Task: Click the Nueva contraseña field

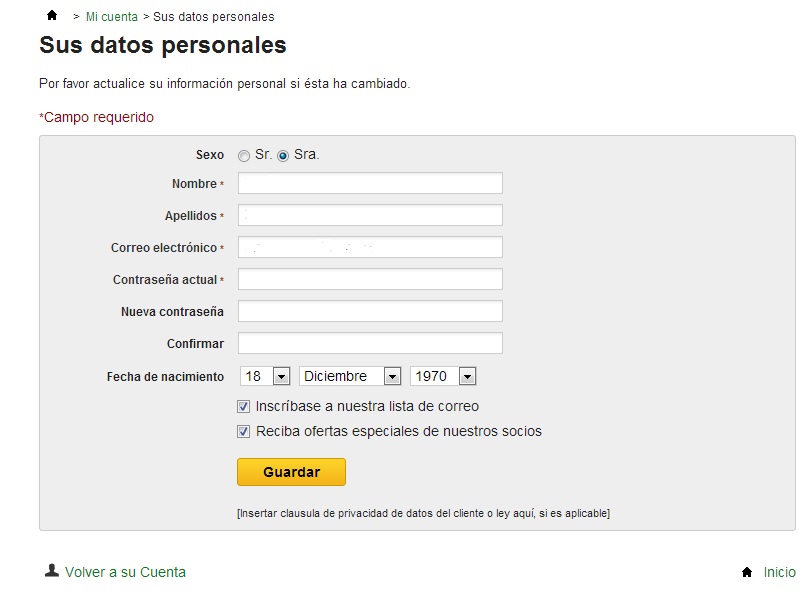Action: coord(370,311)
